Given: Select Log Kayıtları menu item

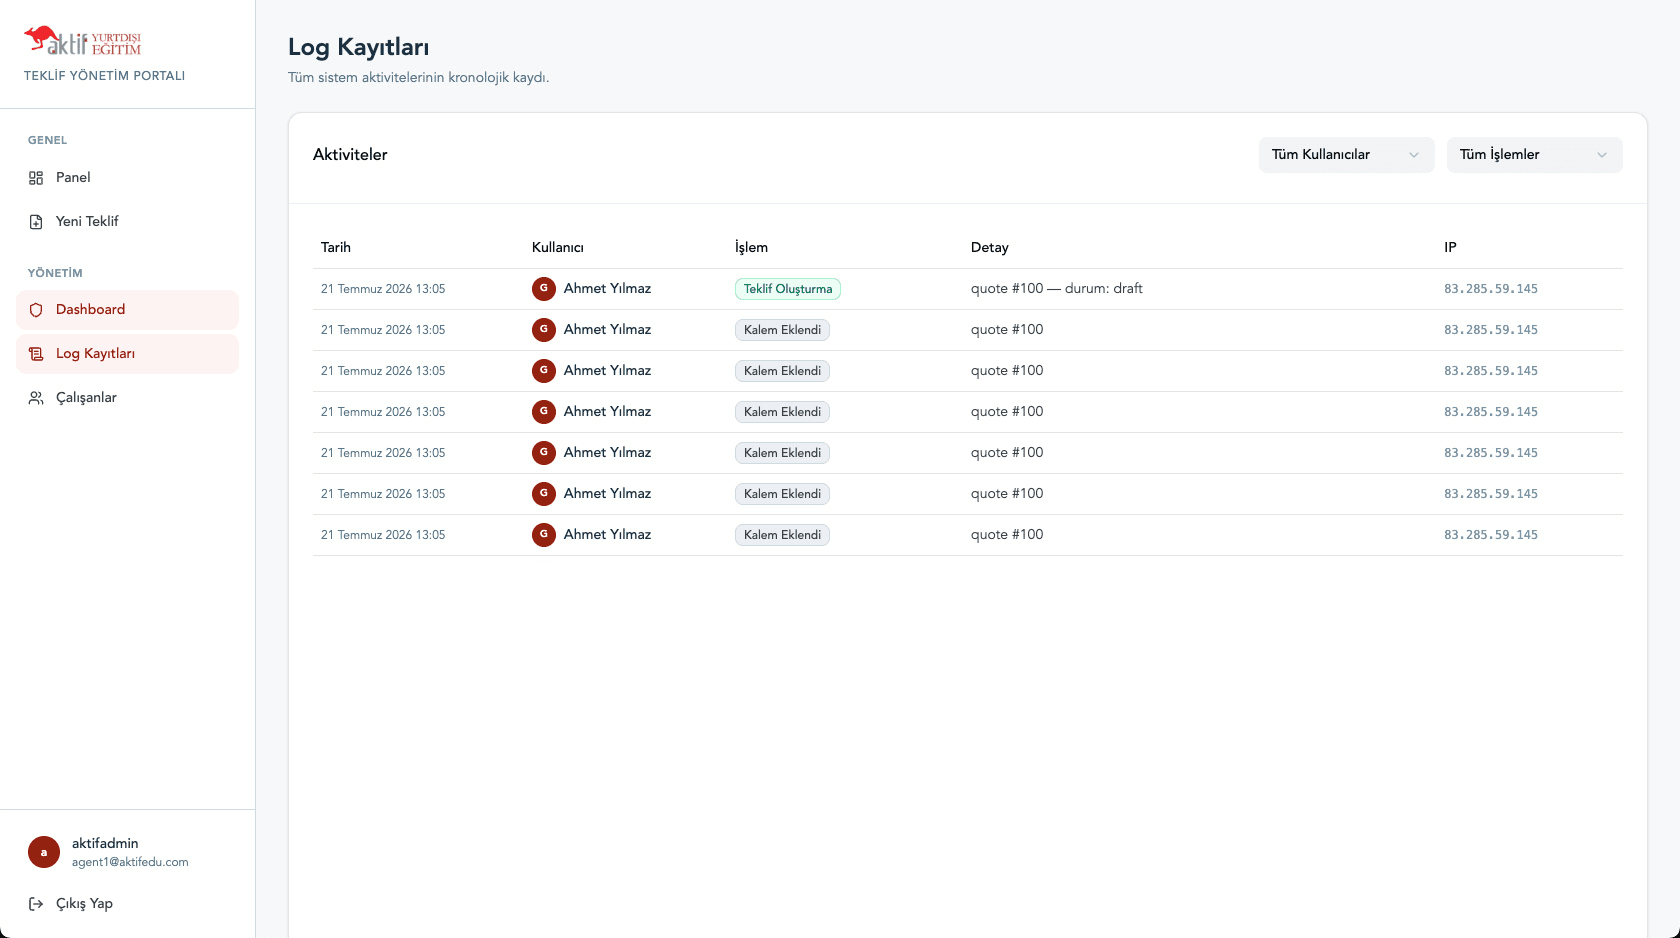Looking at the screenshot, I should [127, 354].
